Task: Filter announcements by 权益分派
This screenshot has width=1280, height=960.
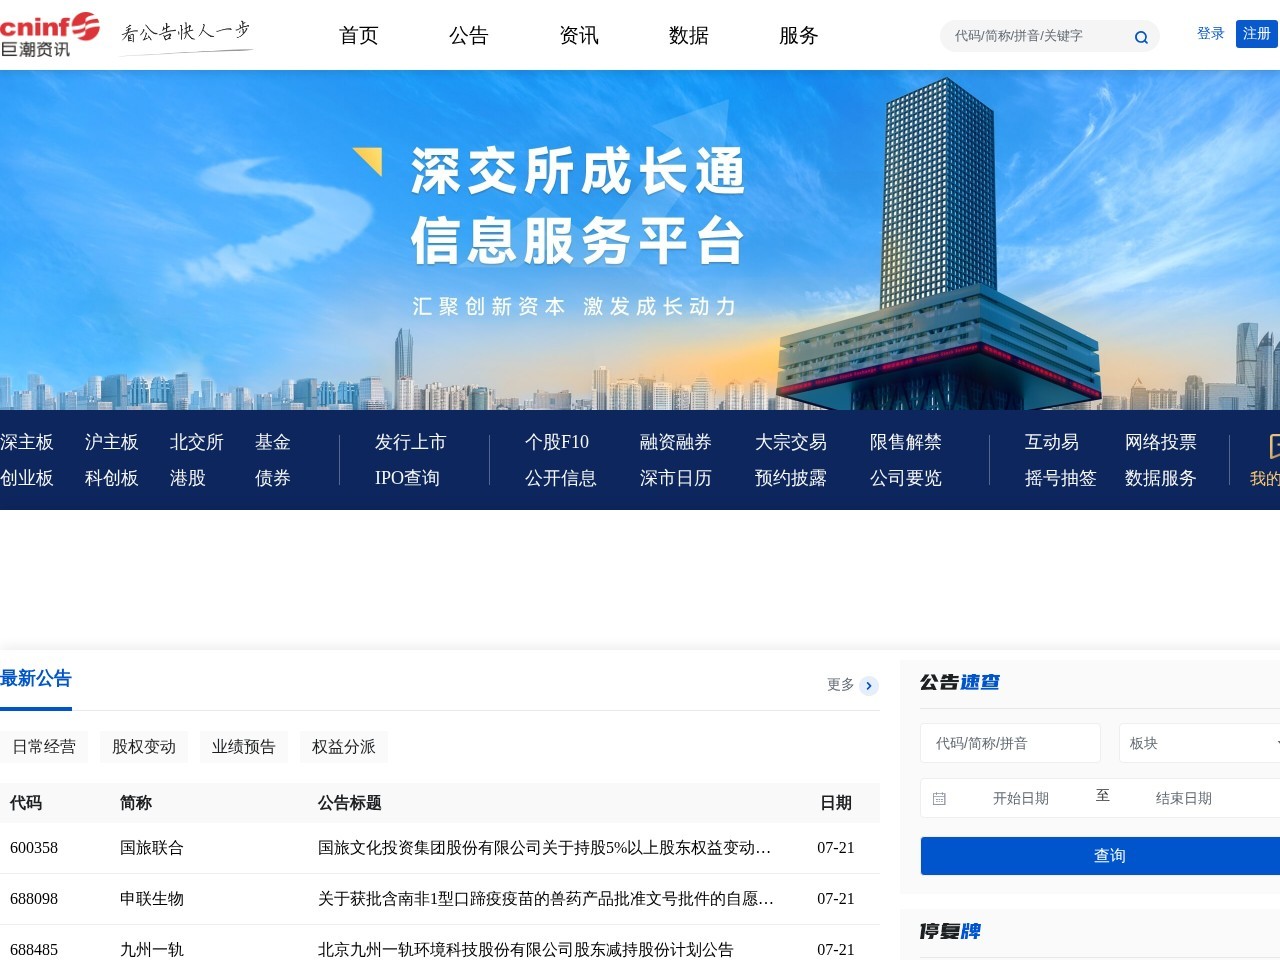Action: pyautogui.click(x=344, y=747)
